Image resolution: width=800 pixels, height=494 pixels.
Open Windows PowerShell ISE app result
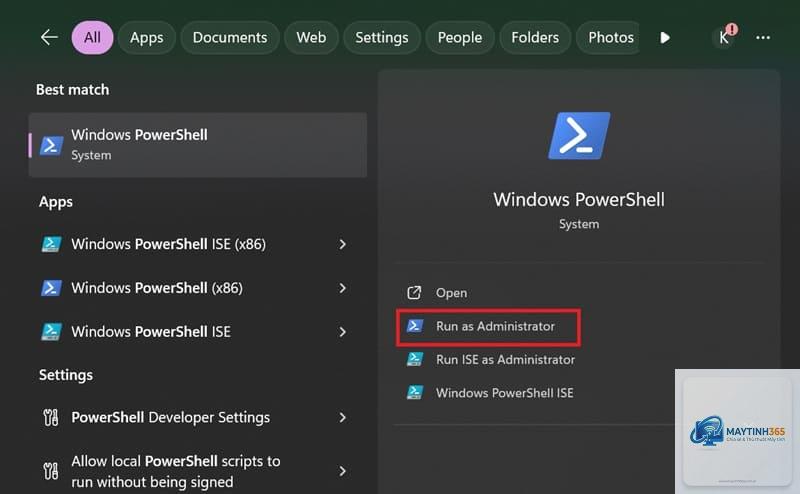click(197, 332)
